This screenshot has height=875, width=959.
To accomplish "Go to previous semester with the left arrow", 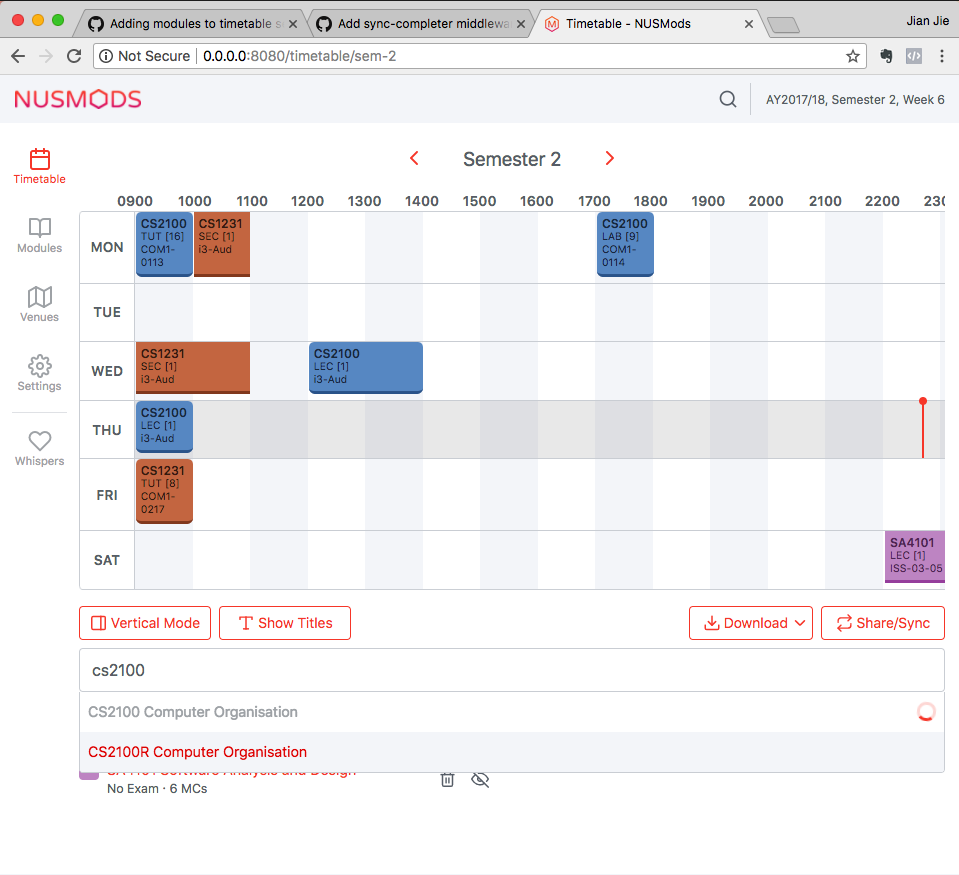I will point(414,158).
